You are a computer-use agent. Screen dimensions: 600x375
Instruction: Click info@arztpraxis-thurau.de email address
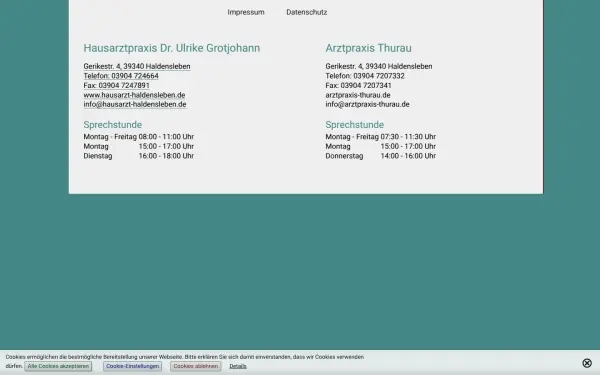[x=367, y=104]
